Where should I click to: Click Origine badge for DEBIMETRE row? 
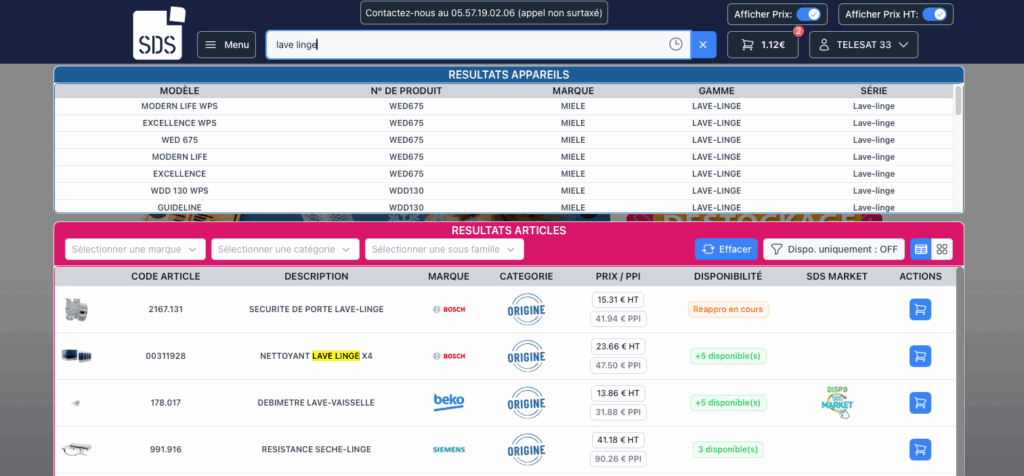tap(526, 403)
